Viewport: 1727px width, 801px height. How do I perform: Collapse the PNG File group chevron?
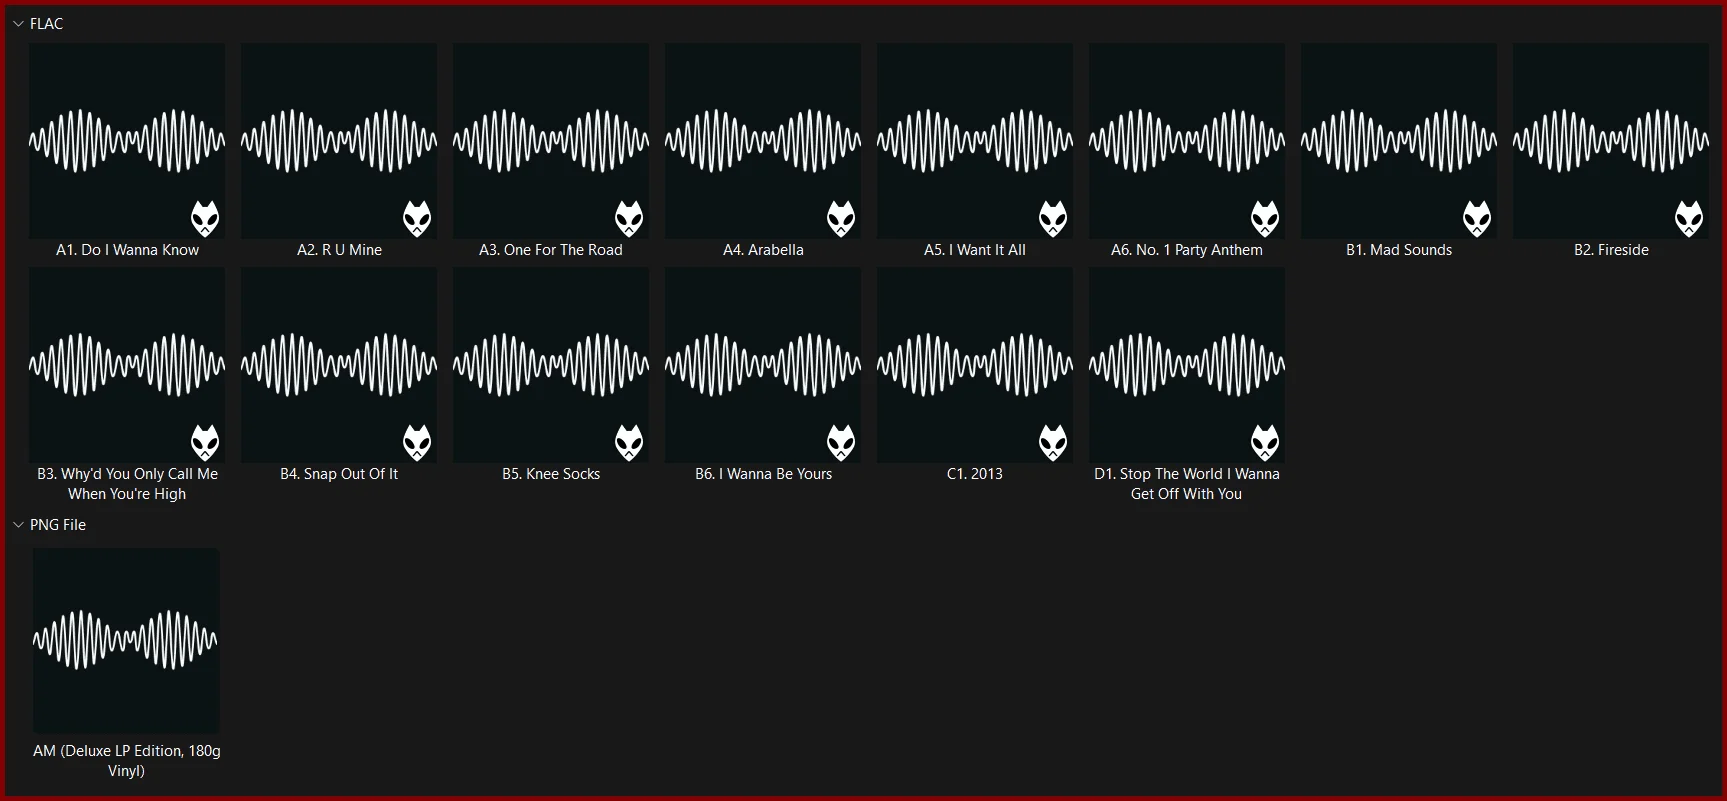(18, 525)
